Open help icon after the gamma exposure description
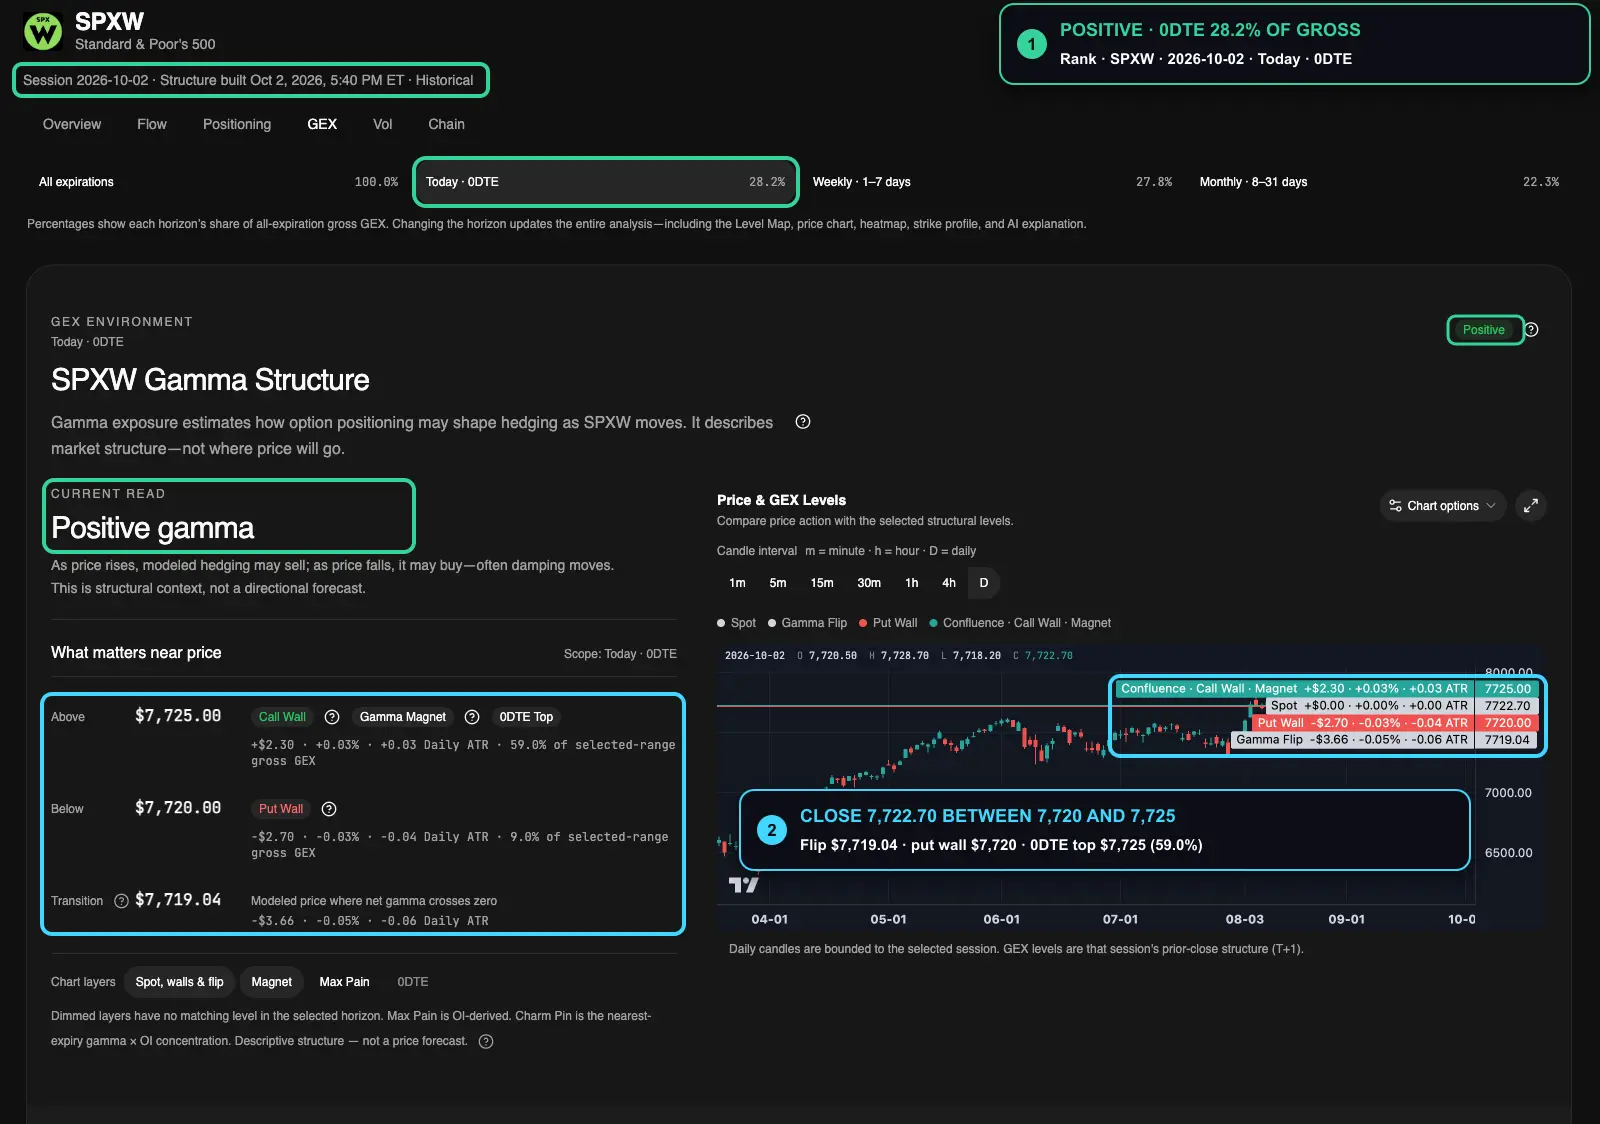 803,422
